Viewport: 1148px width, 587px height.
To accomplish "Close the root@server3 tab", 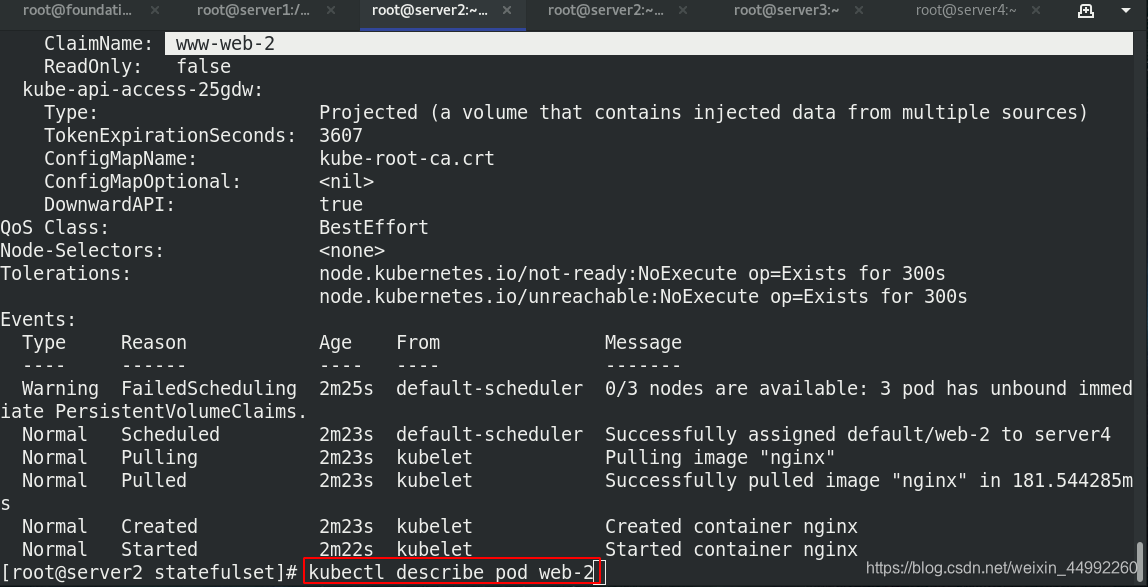I will click(859, 10).
